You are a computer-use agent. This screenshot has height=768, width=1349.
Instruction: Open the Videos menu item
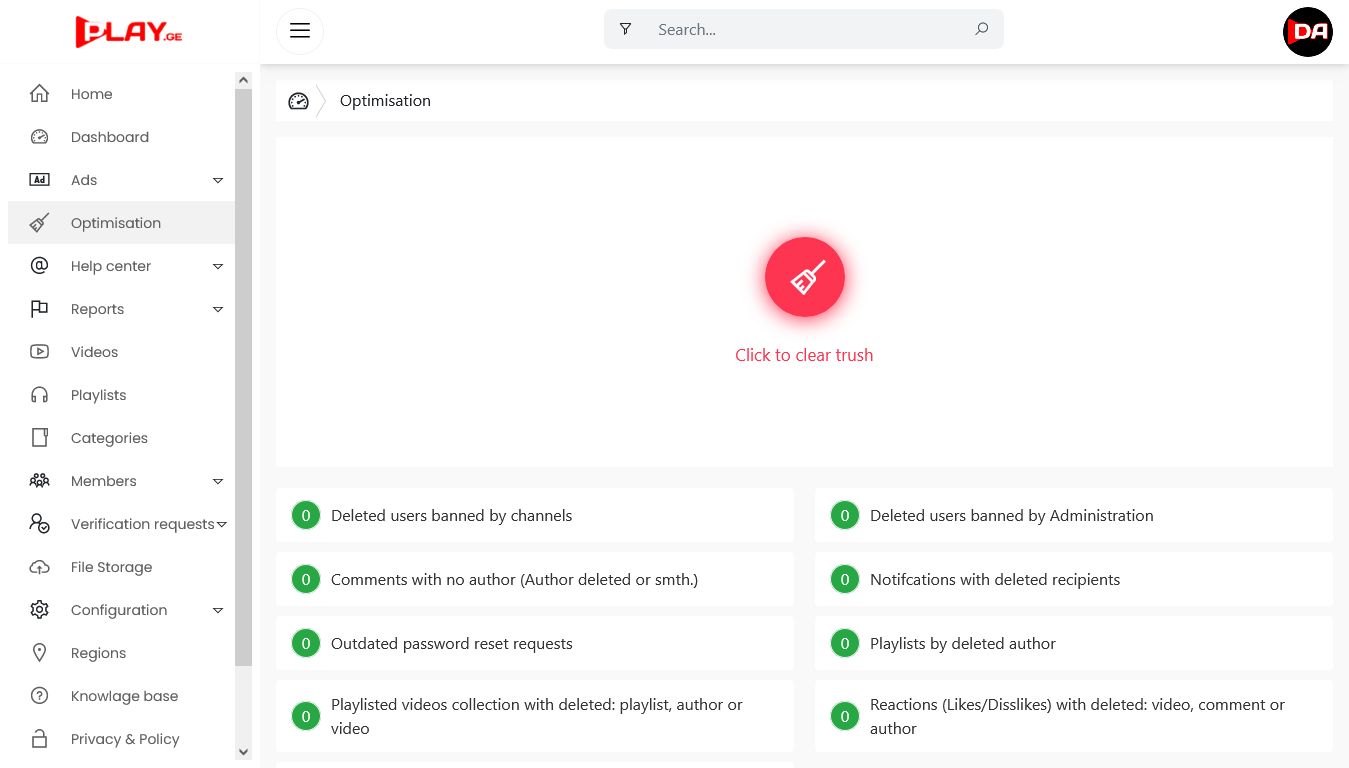pos(94,352)
